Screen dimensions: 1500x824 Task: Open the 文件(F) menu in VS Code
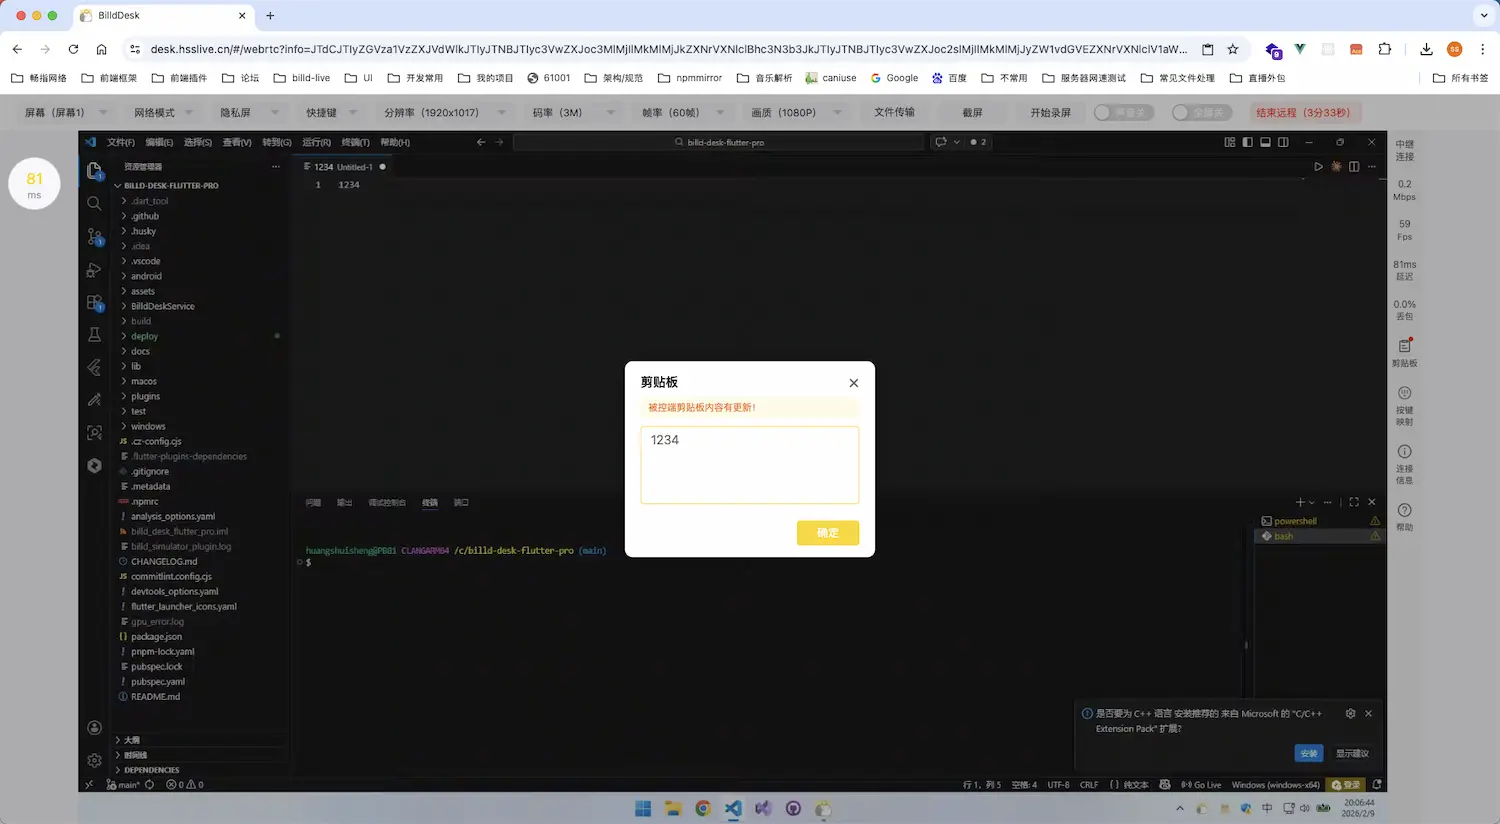pos(120,142)
